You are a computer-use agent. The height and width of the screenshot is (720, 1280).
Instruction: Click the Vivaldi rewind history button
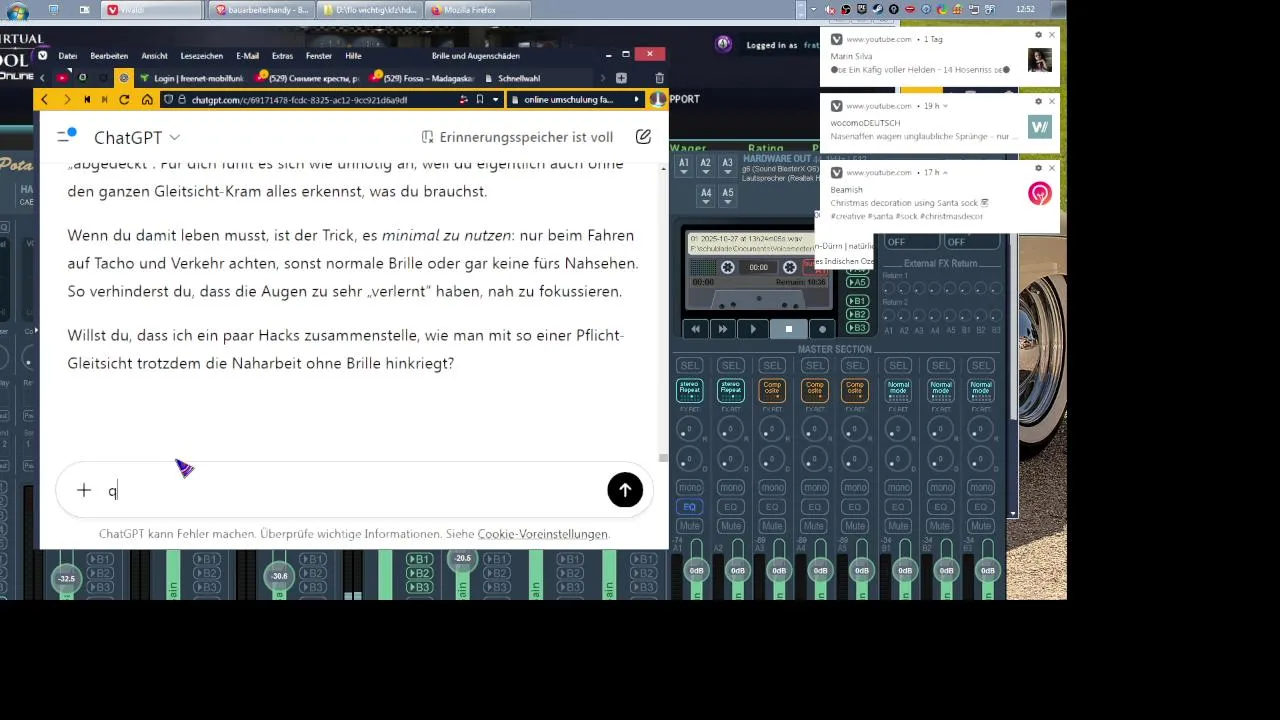[x=87, y=100]
